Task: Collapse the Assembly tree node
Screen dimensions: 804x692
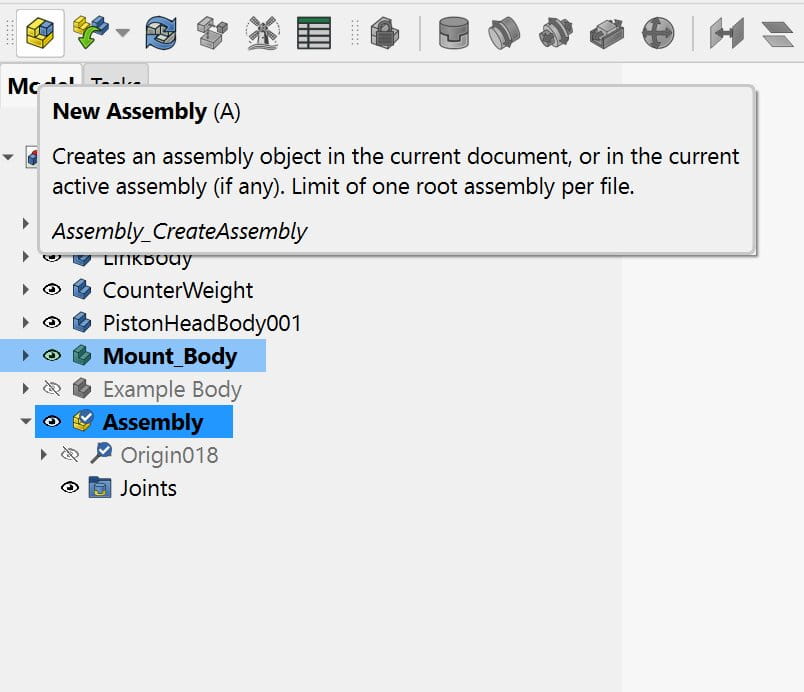Action: [26, 423]
